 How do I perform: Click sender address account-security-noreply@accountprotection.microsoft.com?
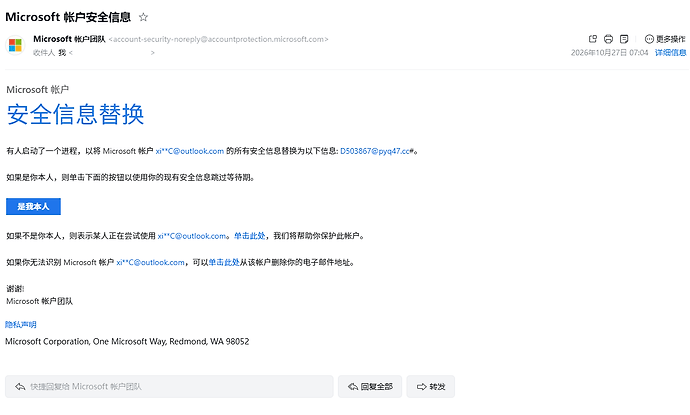219,39
